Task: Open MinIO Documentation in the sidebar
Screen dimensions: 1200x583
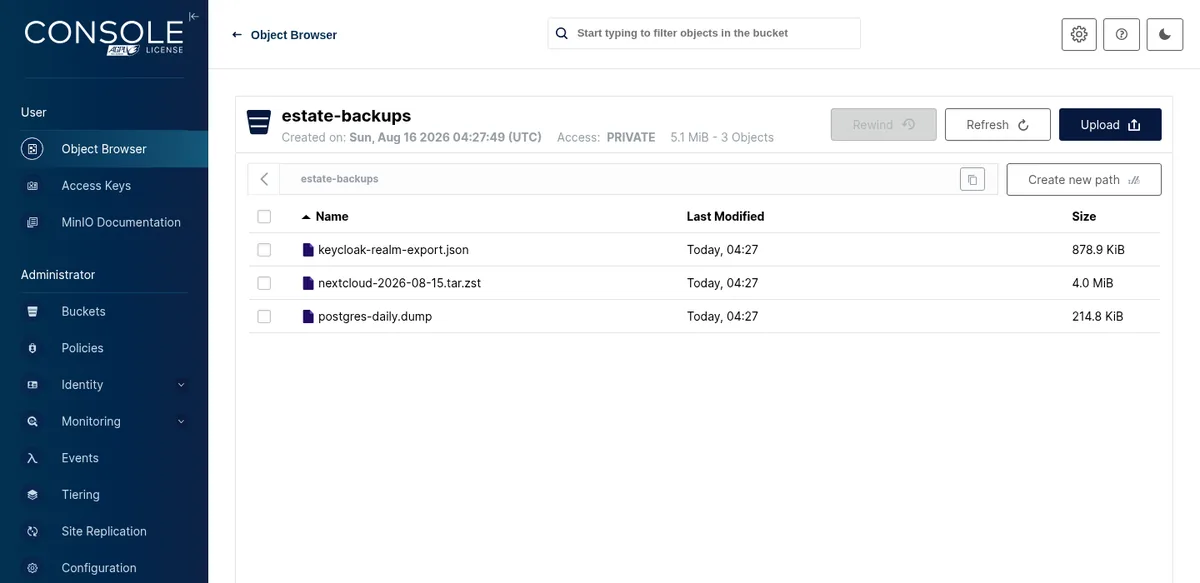Action: [104, 222]
